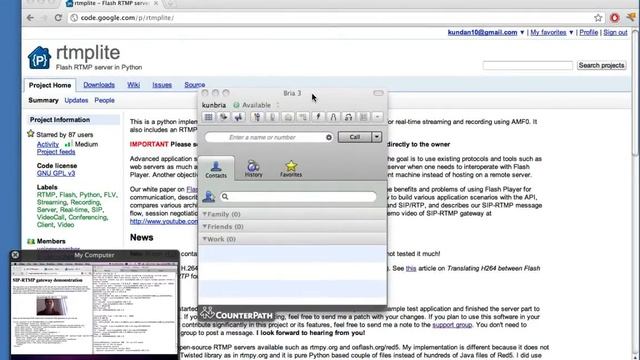Click the Python label link
Screen dimensions: 640x360
coord(89,195)
